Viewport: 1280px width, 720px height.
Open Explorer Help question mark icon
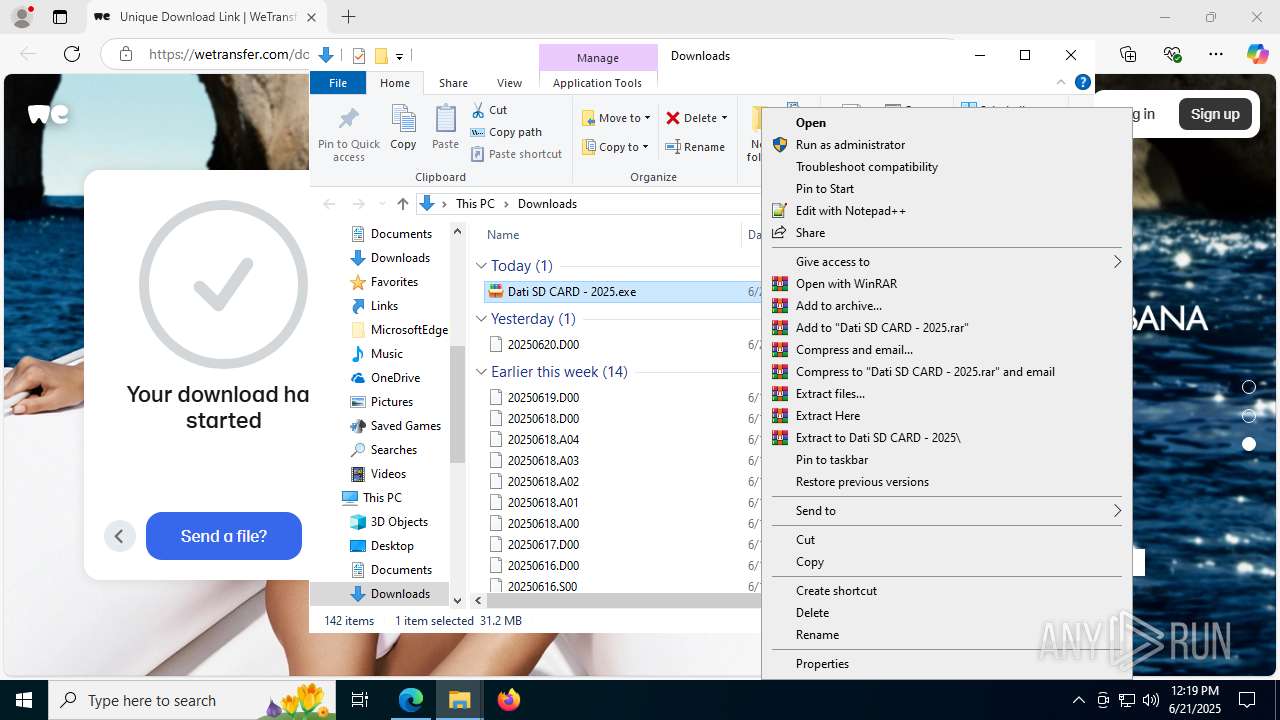click(x=1082, y=83)
